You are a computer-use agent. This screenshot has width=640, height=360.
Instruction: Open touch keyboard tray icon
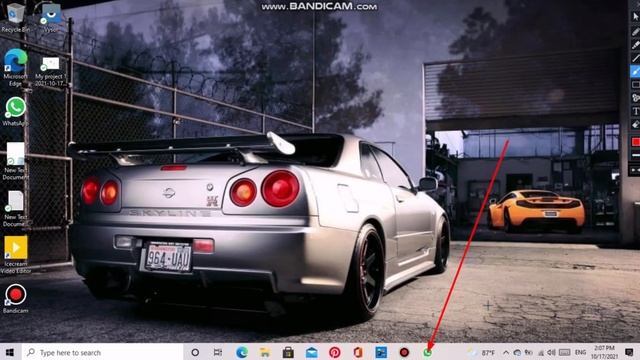pyautogui.click(x=564, y=352)
